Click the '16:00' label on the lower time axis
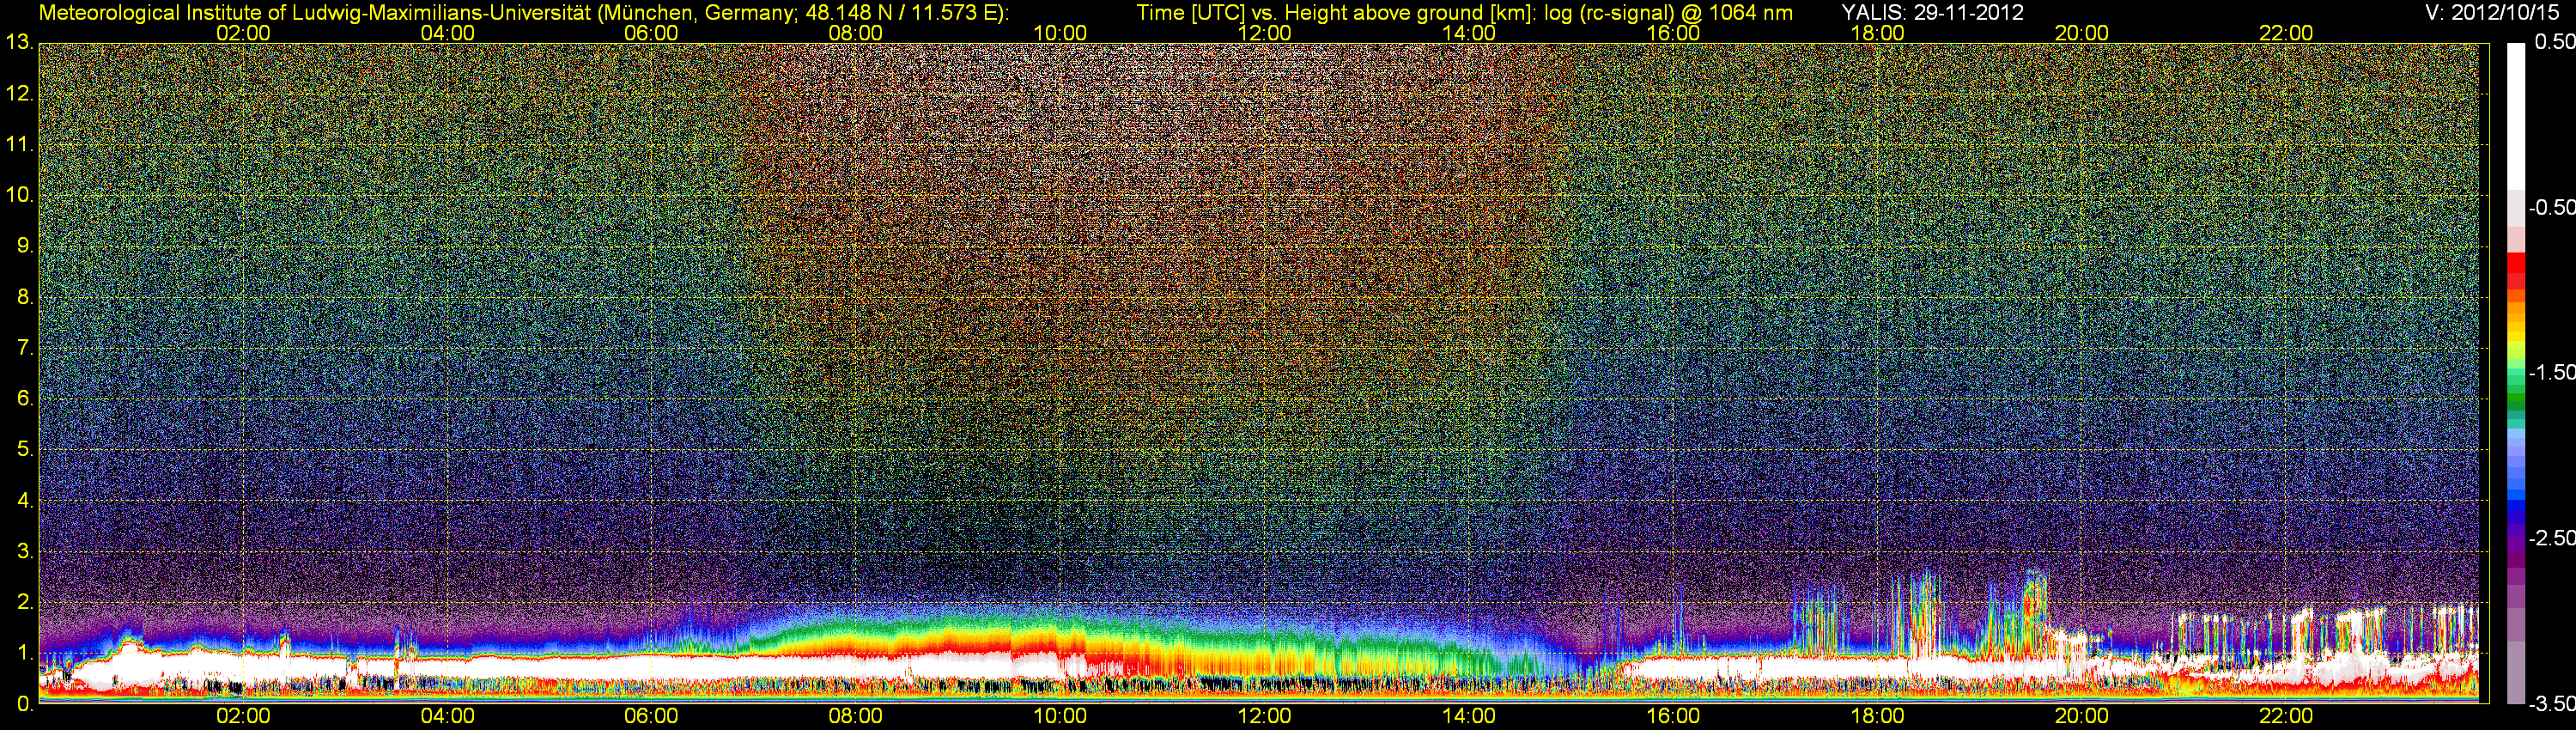This screenshot has width=2576, height=730. coord(1673,716)
